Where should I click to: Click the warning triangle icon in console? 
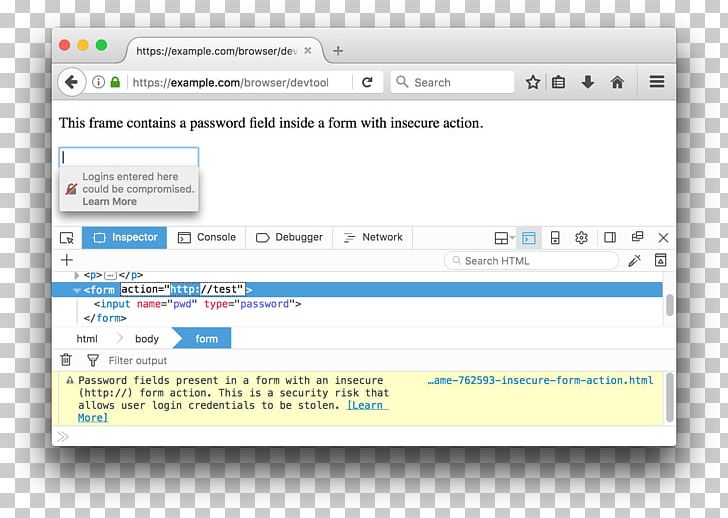point(70,381)
